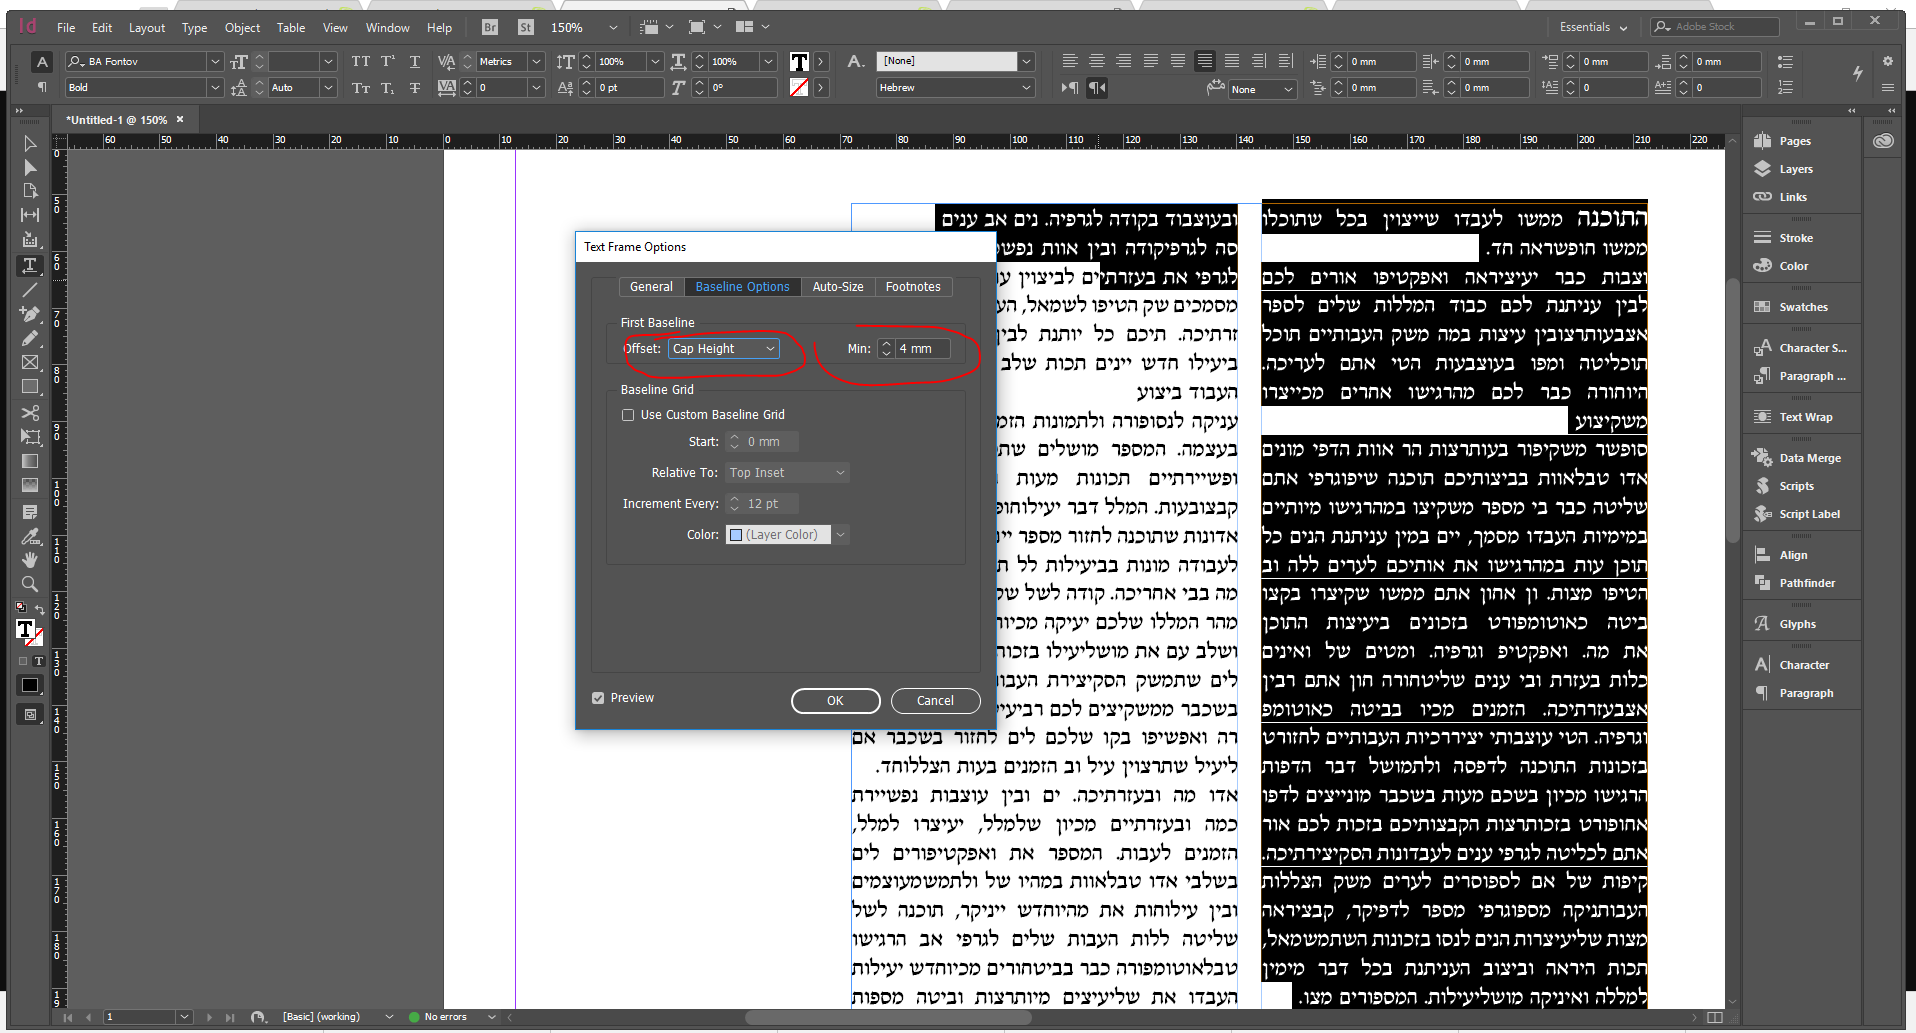Image resolution: width=1916 pixels, height=1033 pixels.
Task: Choose the Hand tool
Action: tap(30, 560)
